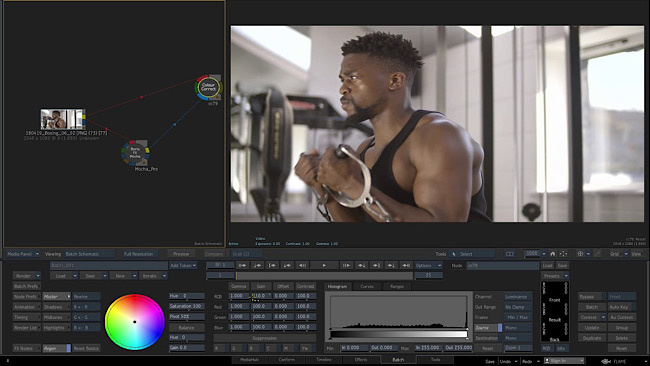Click the Balance button
This screenshot has width=650, height=366.
tap(187, 327)
